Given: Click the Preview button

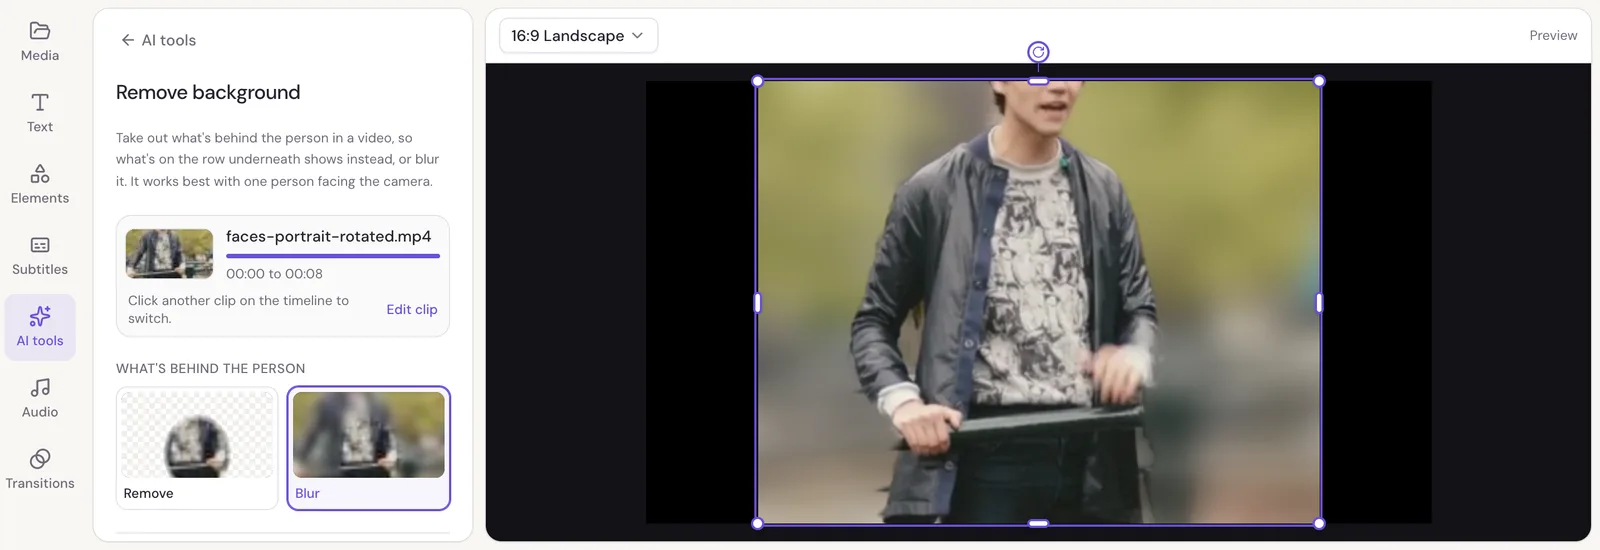Looking at the screenshot, I should 1553,35.
